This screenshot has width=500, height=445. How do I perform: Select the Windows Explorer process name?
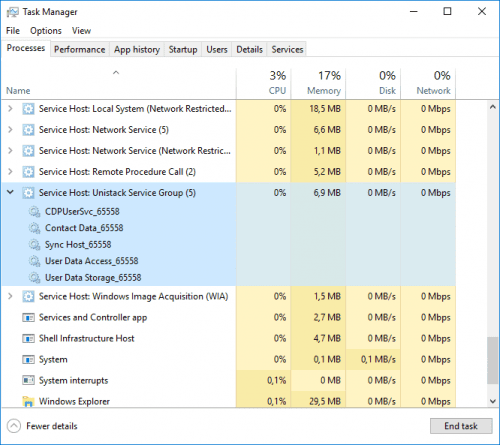click(74, 402)
